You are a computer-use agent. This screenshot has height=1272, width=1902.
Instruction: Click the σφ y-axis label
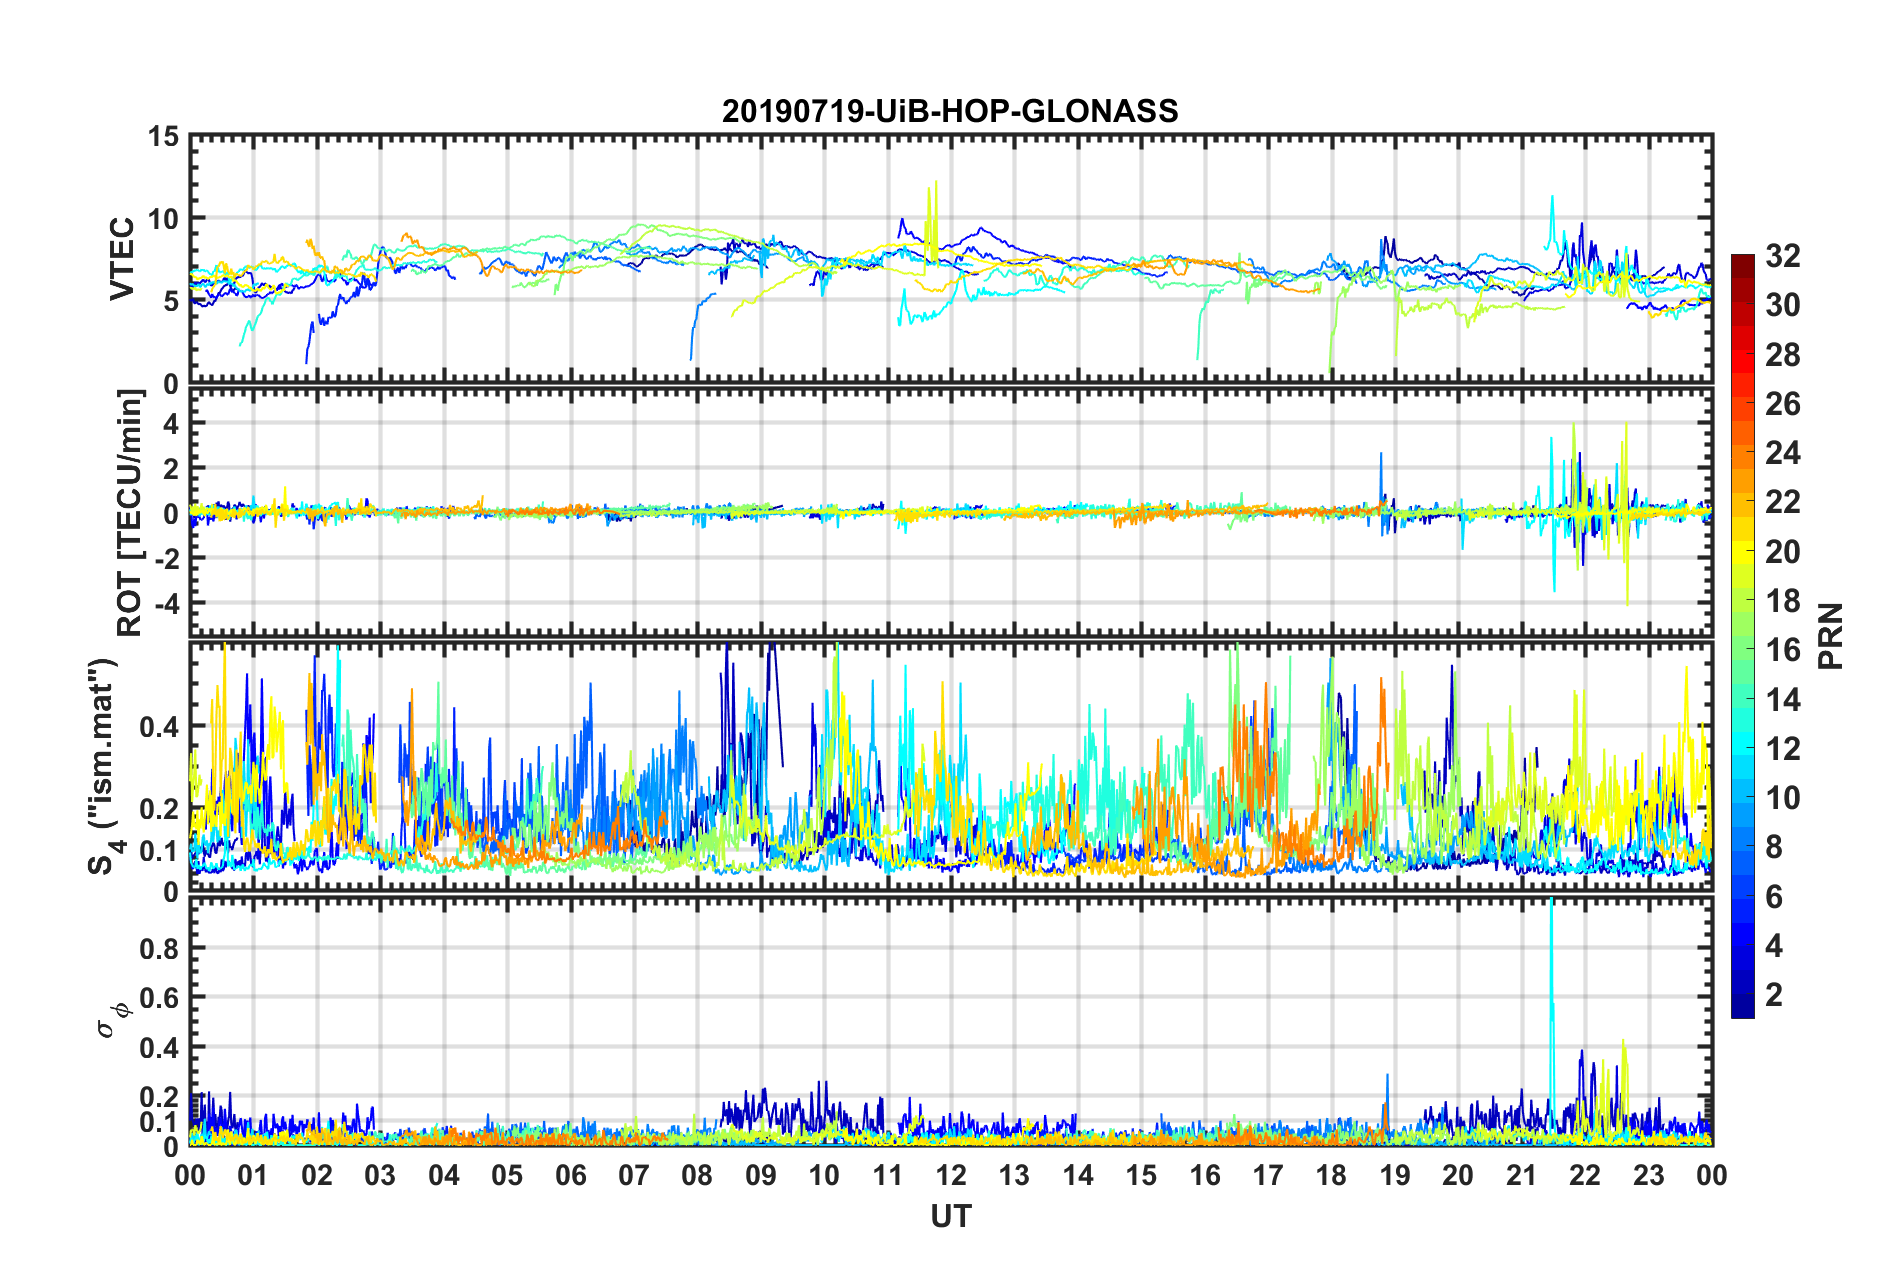point(116,1021)
